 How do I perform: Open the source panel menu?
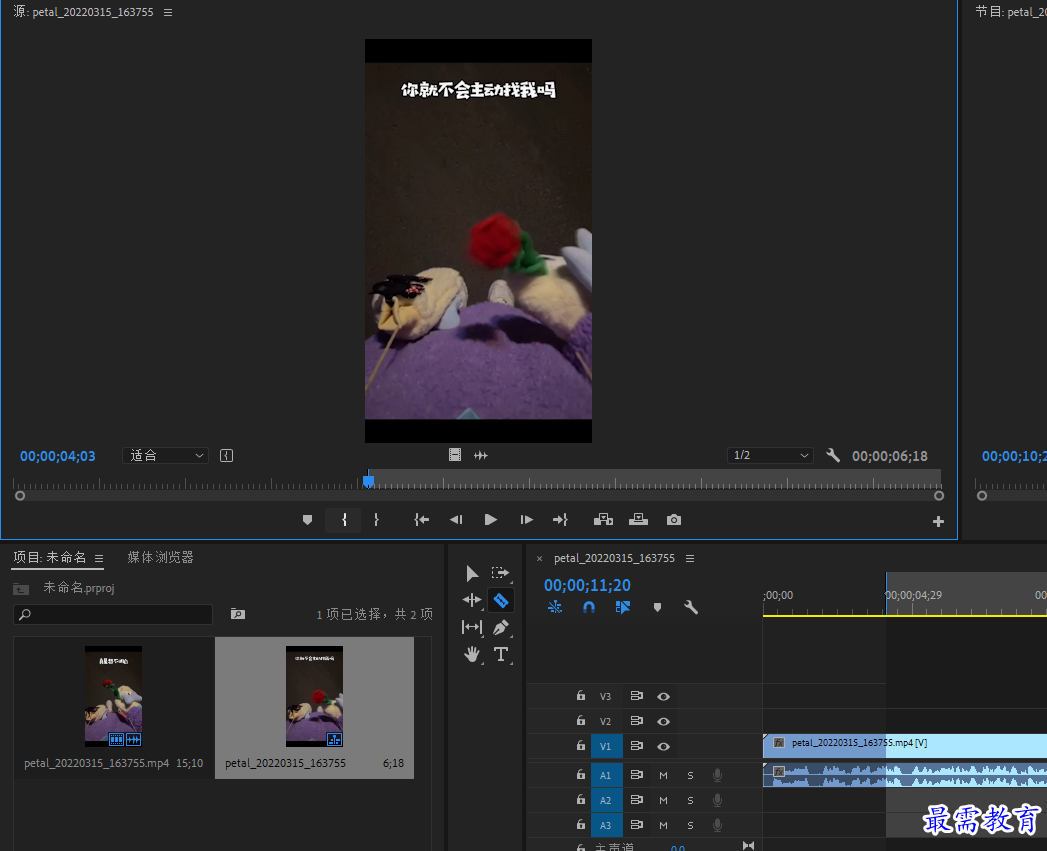[x=168, y=12]
